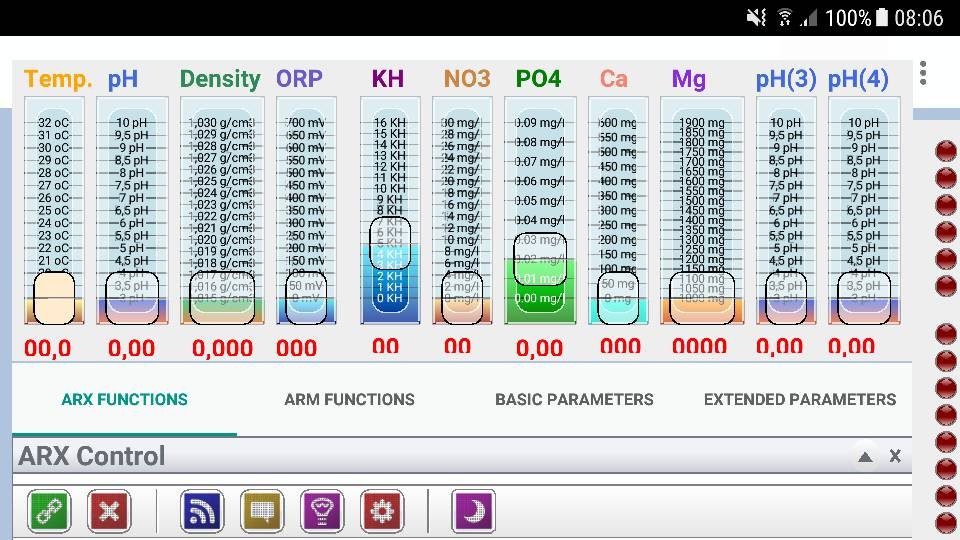The width and height of the screenshot is (960, 540).
Task: Switch to the ARM FUNCTIONS tab
Action: [349, 399]
